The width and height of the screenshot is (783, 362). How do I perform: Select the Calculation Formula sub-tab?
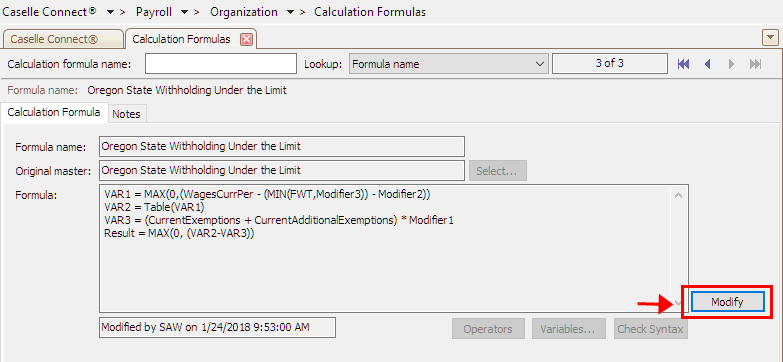click(x=54, y=112)
